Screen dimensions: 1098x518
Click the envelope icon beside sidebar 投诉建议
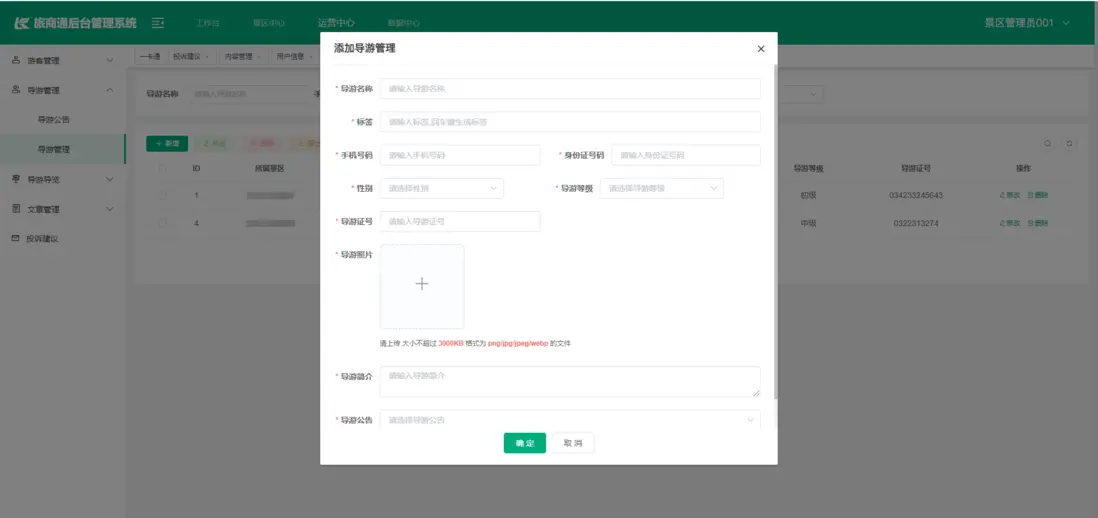coord(16,239)
